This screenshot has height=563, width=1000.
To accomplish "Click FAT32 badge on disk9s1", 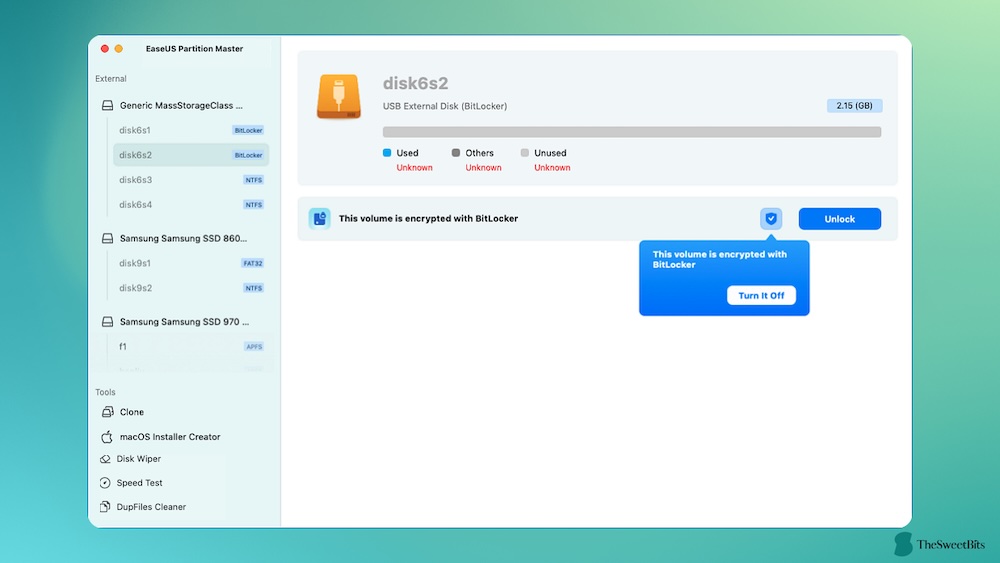I will click(x=253, y=263).
